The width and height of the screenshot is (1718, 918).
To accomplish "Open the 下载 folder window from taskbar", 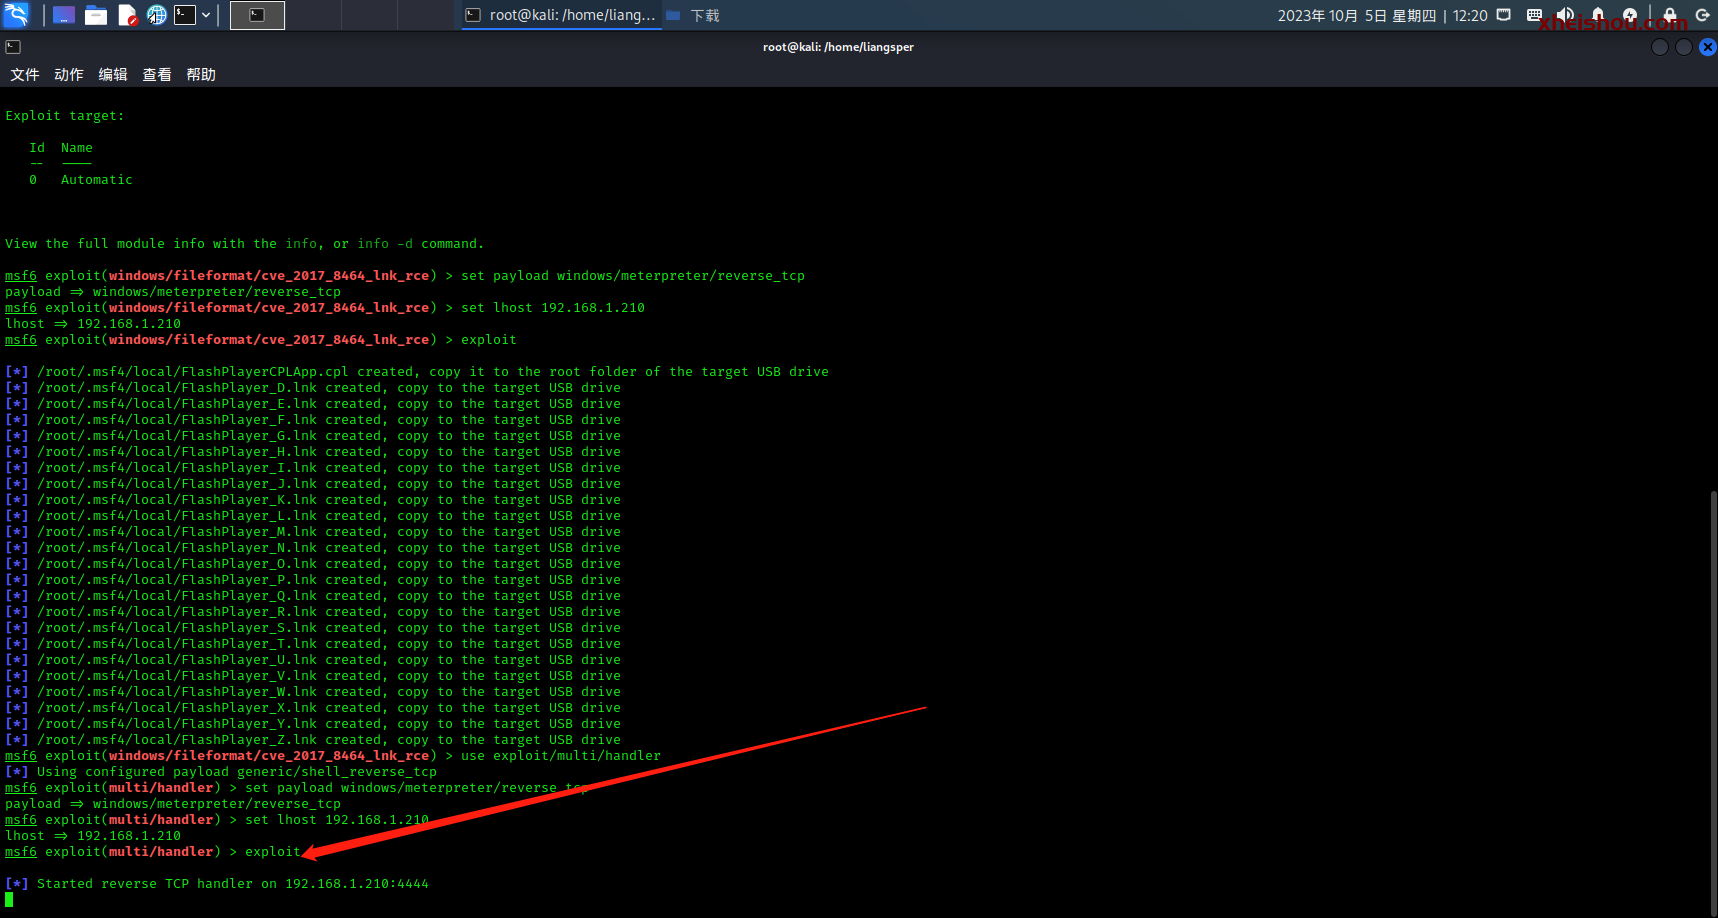I will click(x=693, y=15).
